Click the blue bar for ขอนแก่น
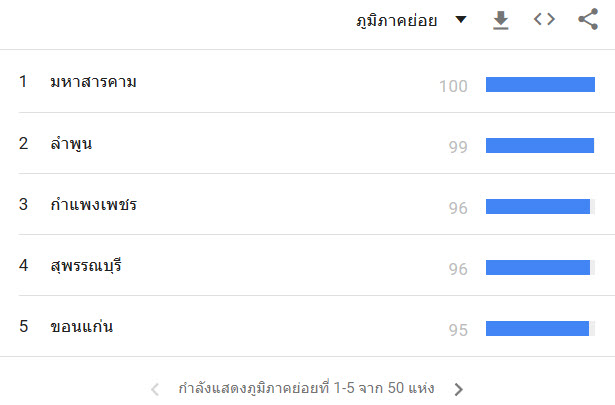This screenshot has width=615, height=405. (x=537, y=329)
